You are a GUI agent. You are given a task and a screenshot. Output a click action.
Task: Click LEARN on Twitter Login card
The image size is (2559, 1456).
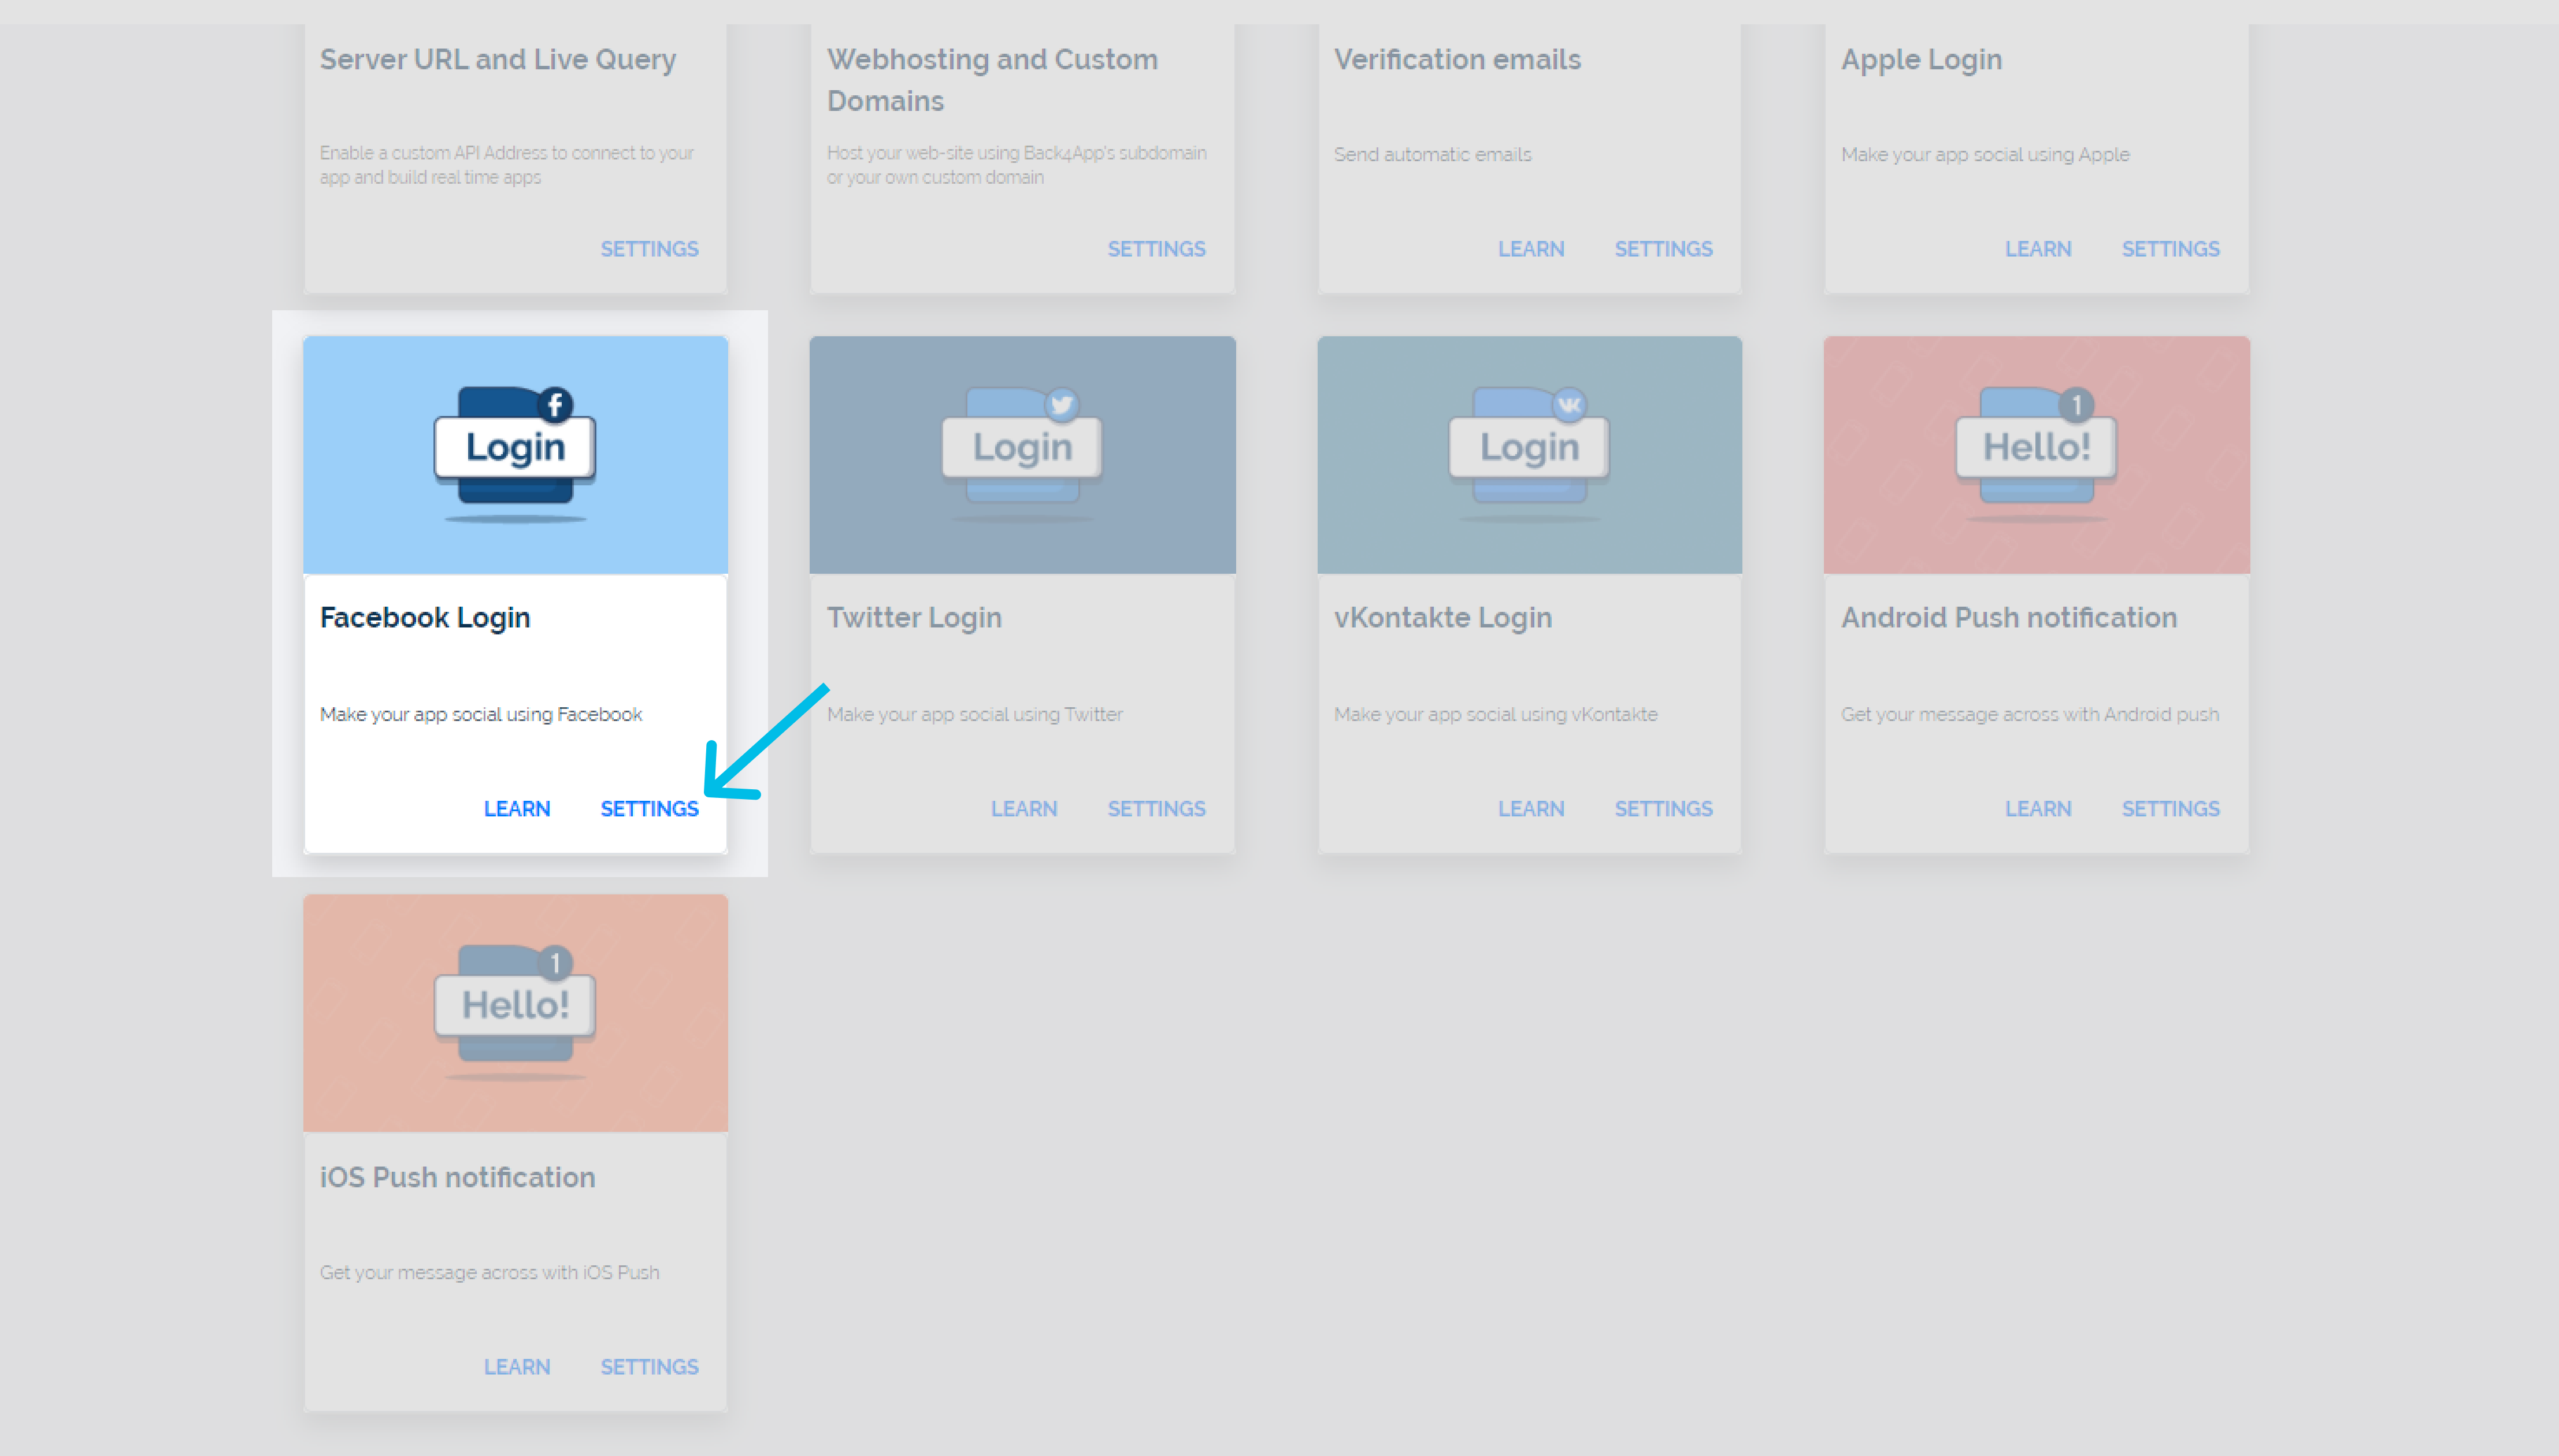point(1024,808)
